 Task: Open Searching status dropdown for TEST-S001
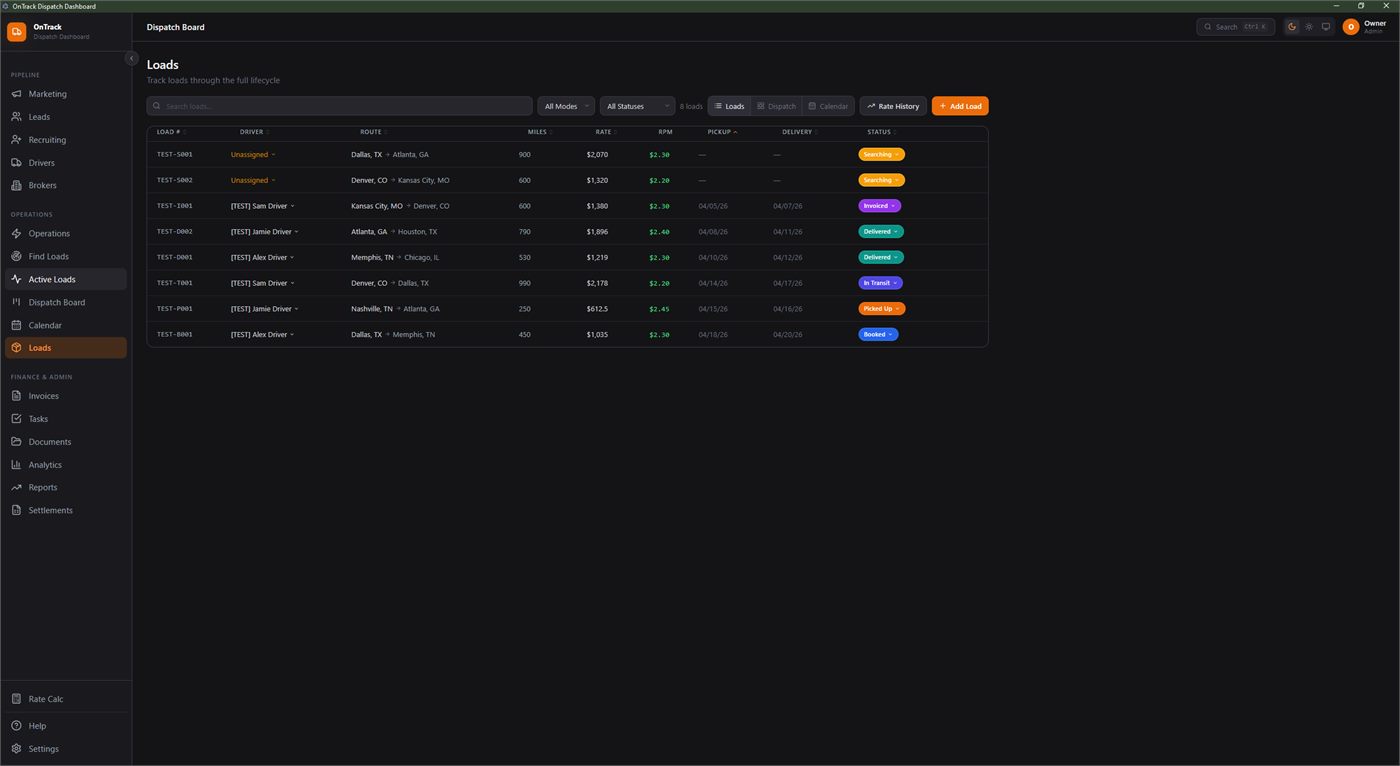click(882, 154)
